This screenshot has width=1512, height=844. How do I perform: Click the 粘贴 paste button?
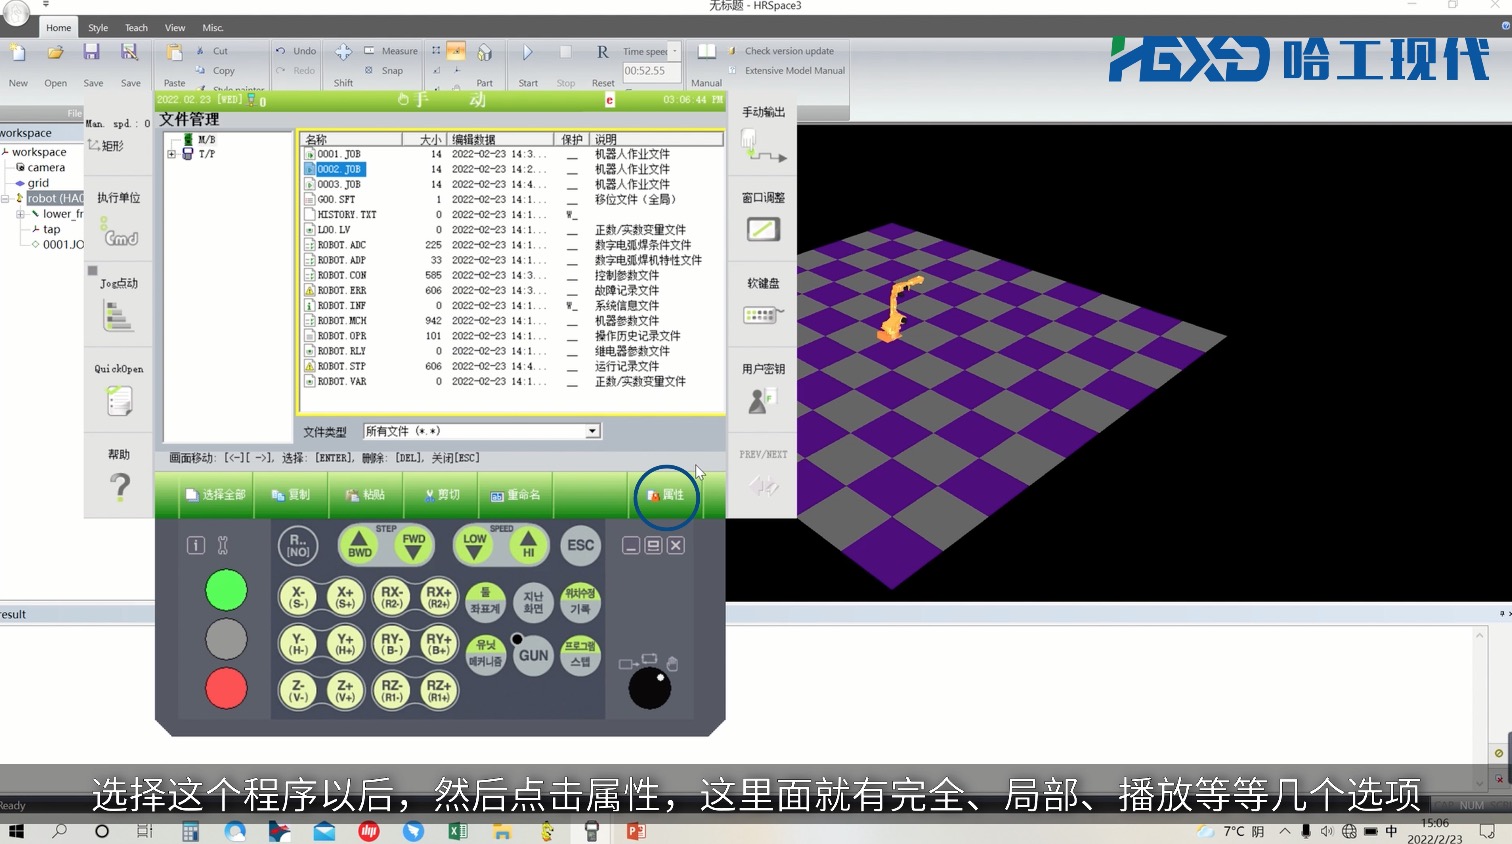coord(365,495)
